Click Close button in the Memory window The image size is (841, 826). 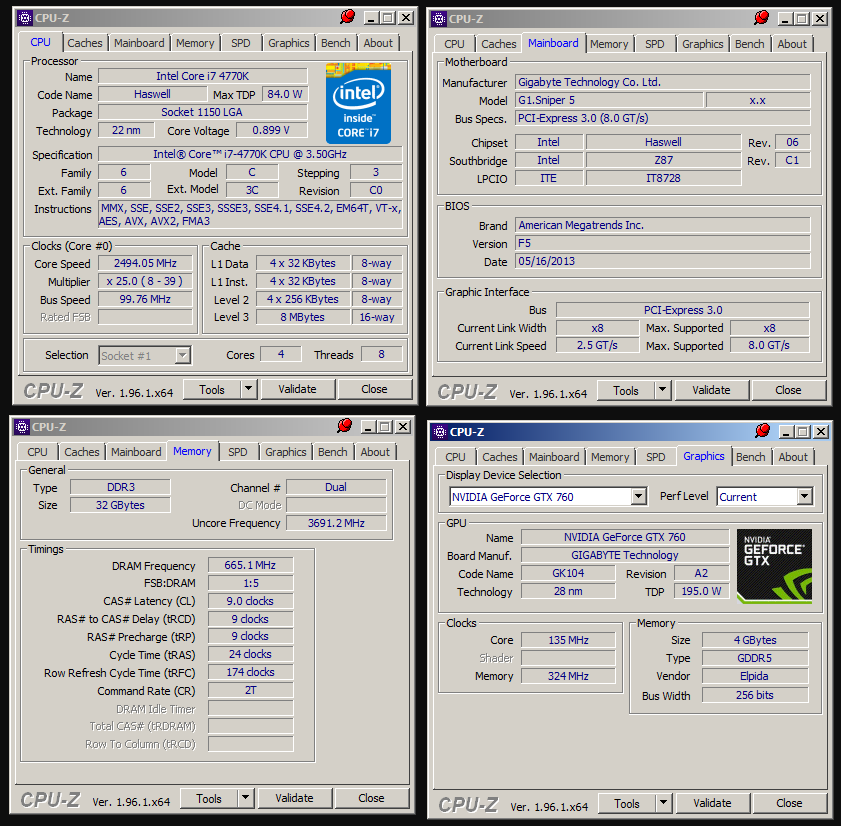371,798
